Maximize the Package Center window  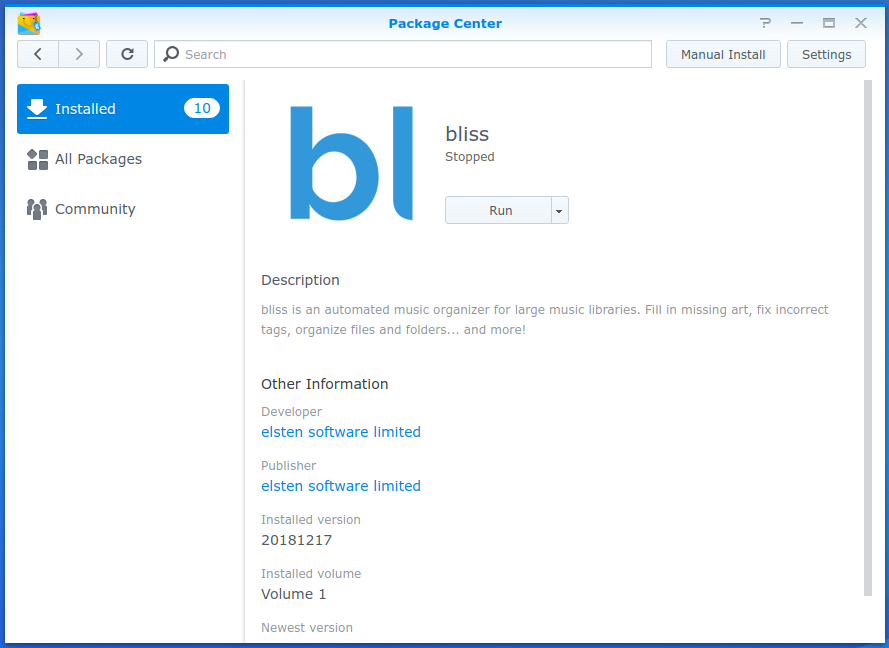pyautogui.click(x=829, y=23)
